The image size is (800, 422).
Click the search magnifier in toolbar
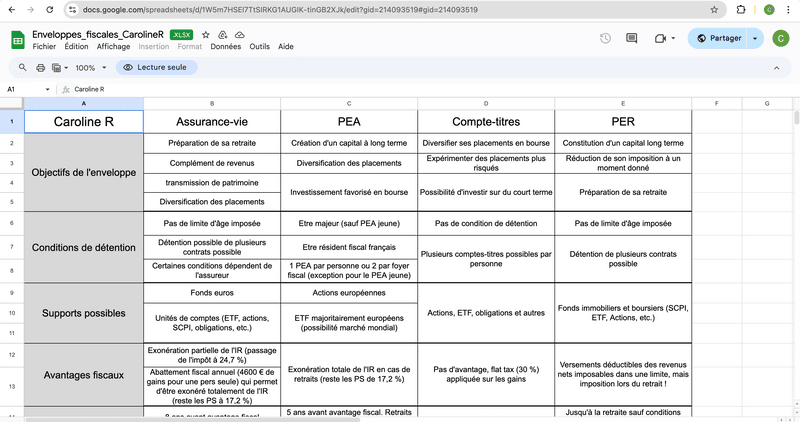click(x=22, y=67)
